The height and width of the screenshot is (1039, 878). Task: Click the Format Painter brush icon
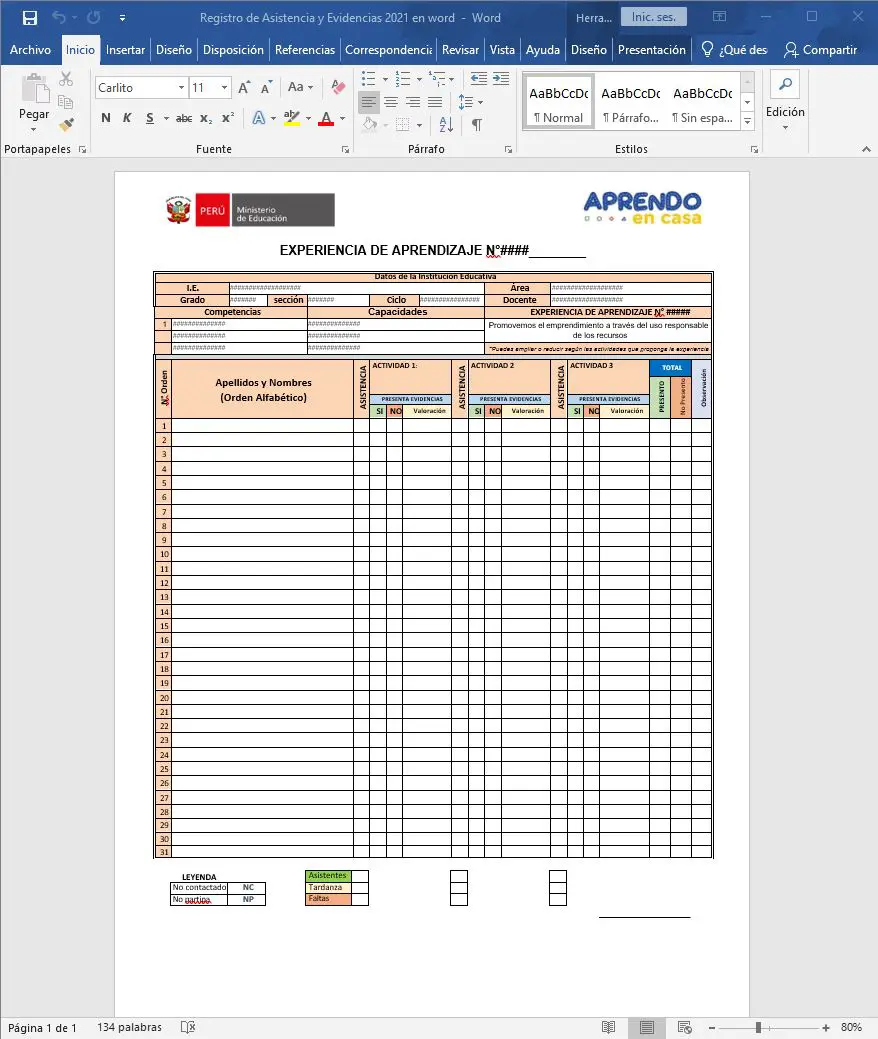pos(66,125)
